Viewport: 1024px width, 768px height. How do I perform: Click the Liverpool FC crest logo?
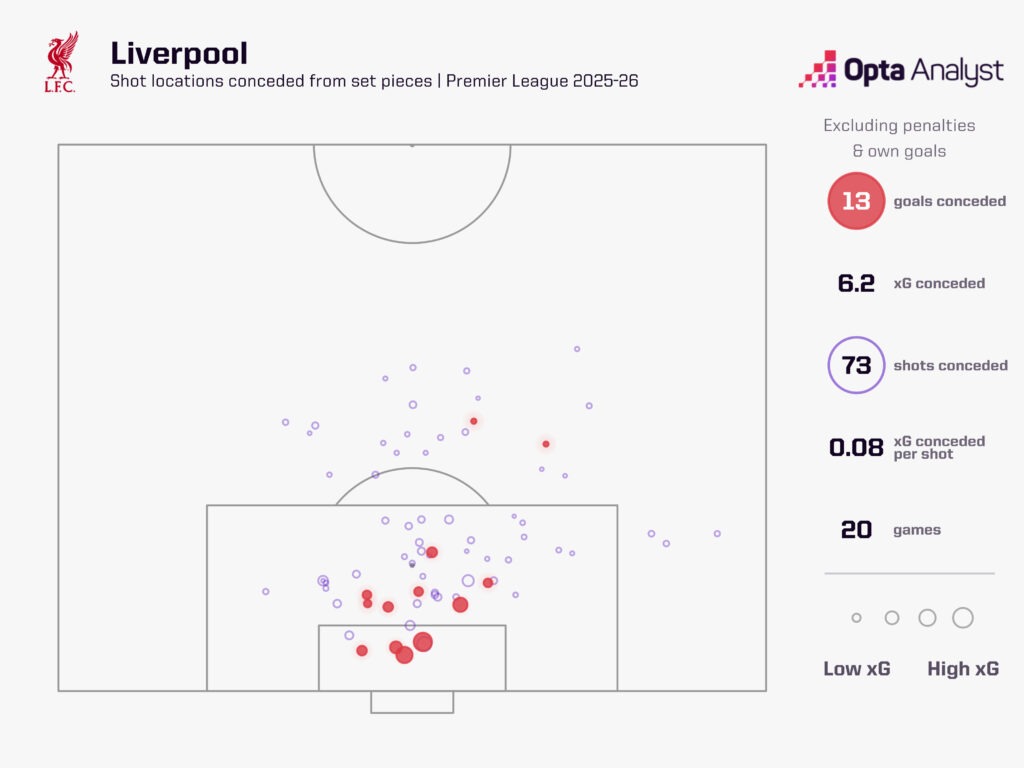[61, 63]
